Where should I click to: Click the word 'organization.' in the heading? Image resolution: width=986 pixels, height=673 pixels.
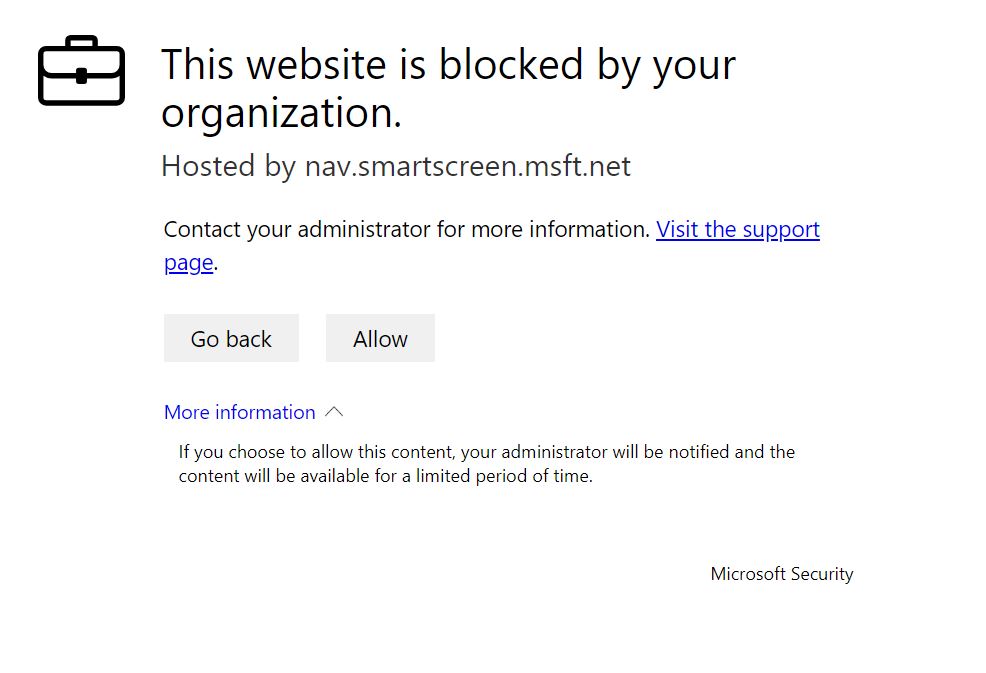281,114
